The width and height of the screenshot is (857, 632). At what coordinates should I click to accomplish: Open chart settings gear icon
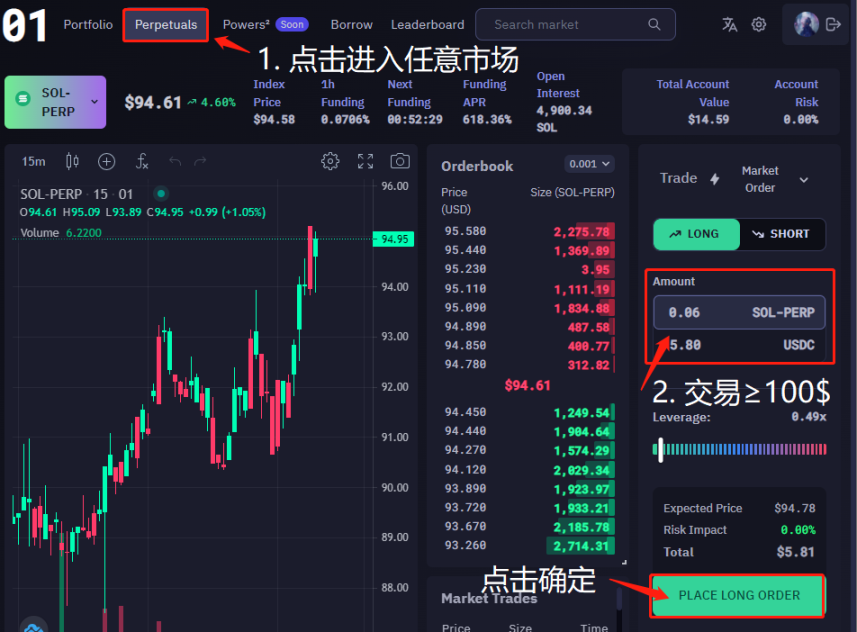coord(330,162)
